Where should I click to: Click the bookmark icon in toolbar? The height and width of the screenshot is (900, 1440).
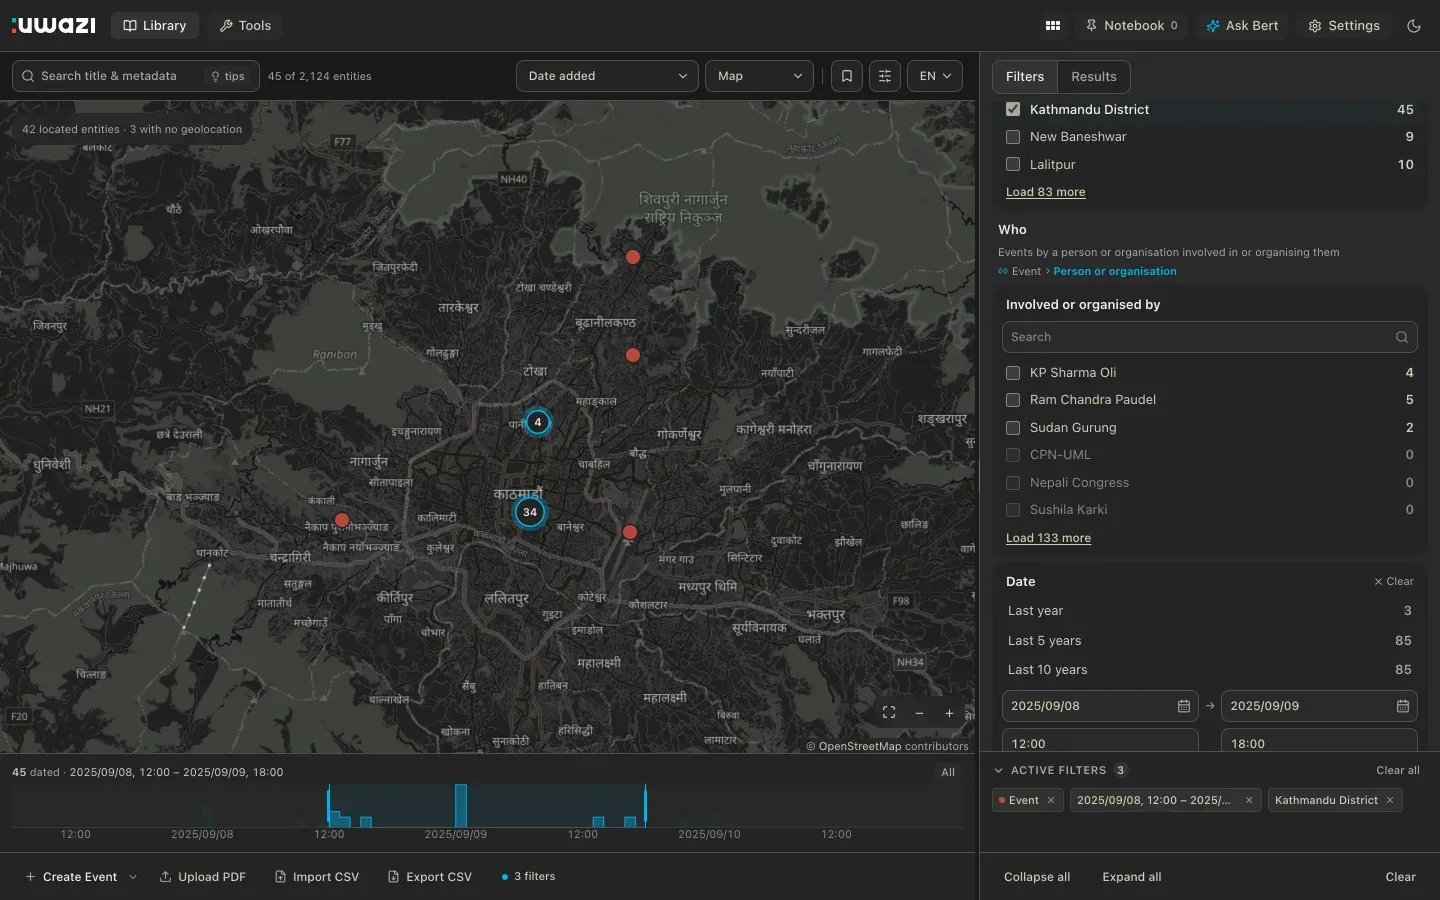(847, 76)
